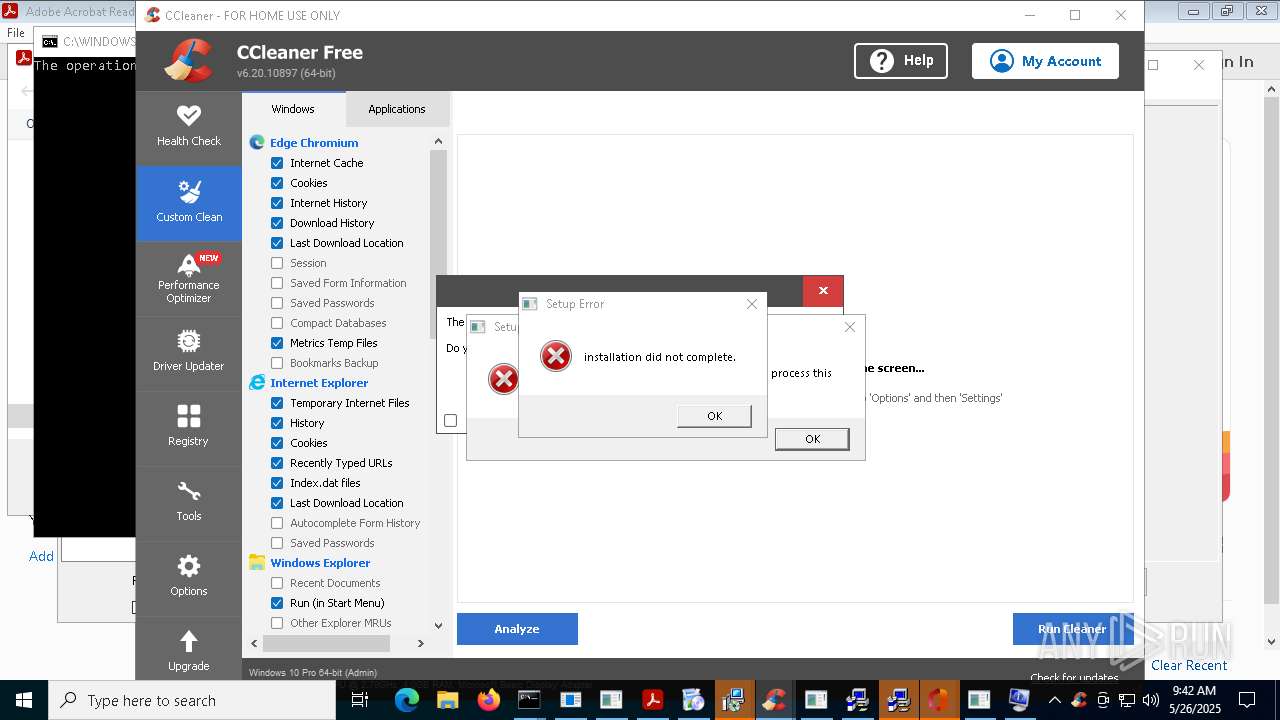Open File Explorer from taskbar

point(447,700)
